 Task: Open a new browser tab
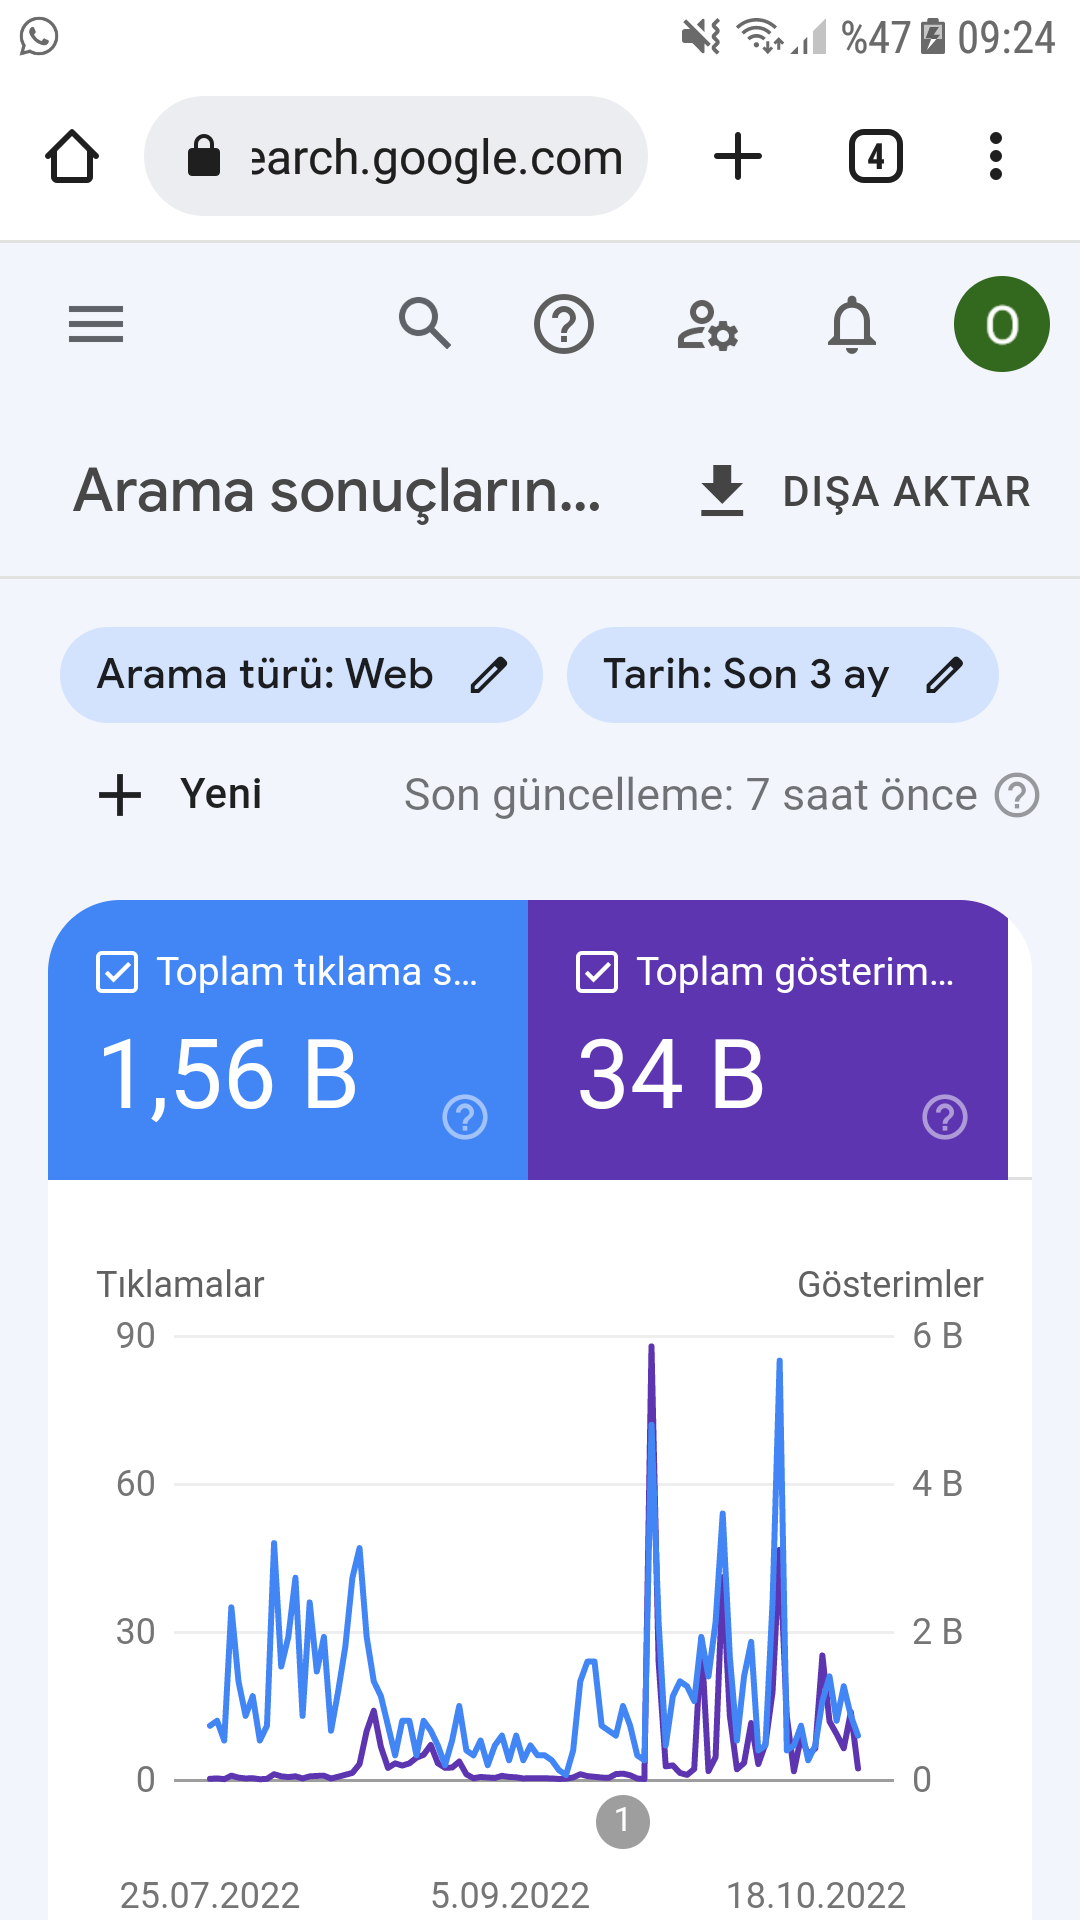coord(738,156)
